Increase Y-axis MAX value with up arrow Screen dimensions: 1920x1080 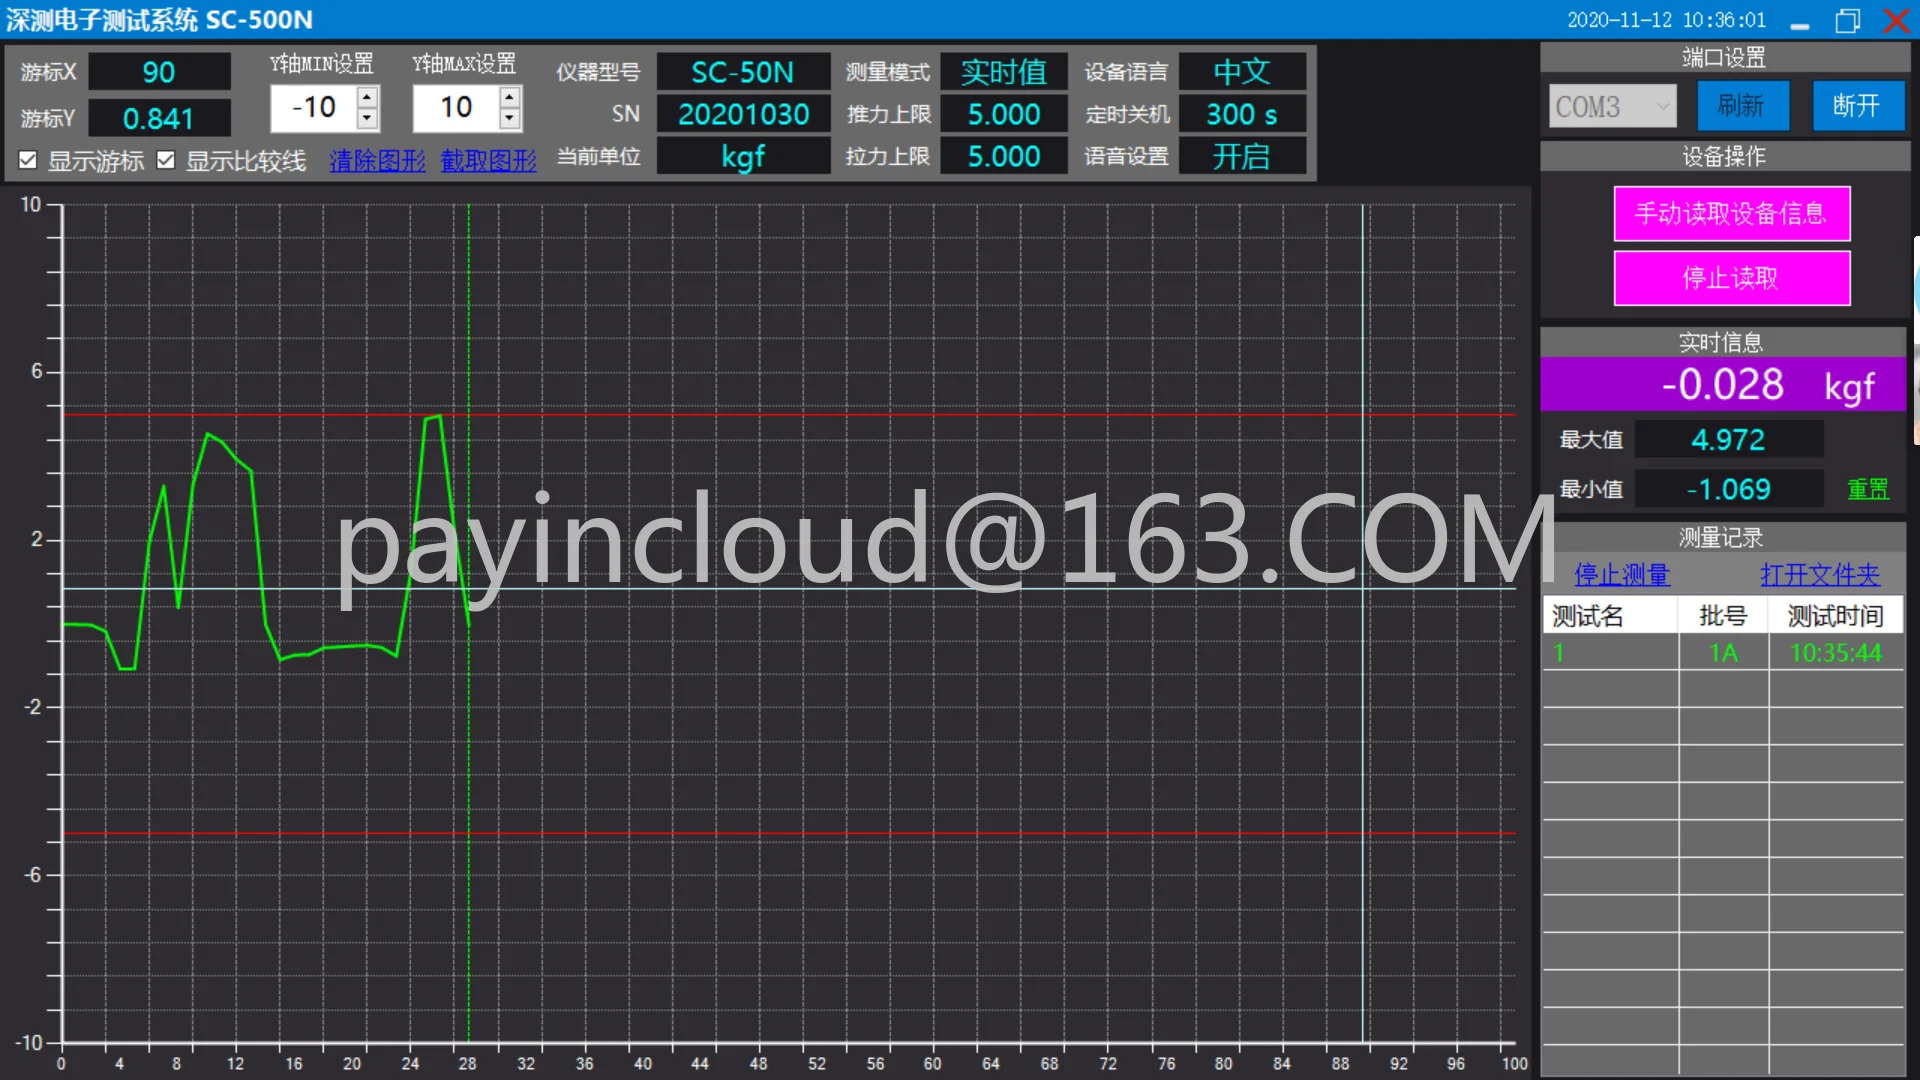coord(510,97)
